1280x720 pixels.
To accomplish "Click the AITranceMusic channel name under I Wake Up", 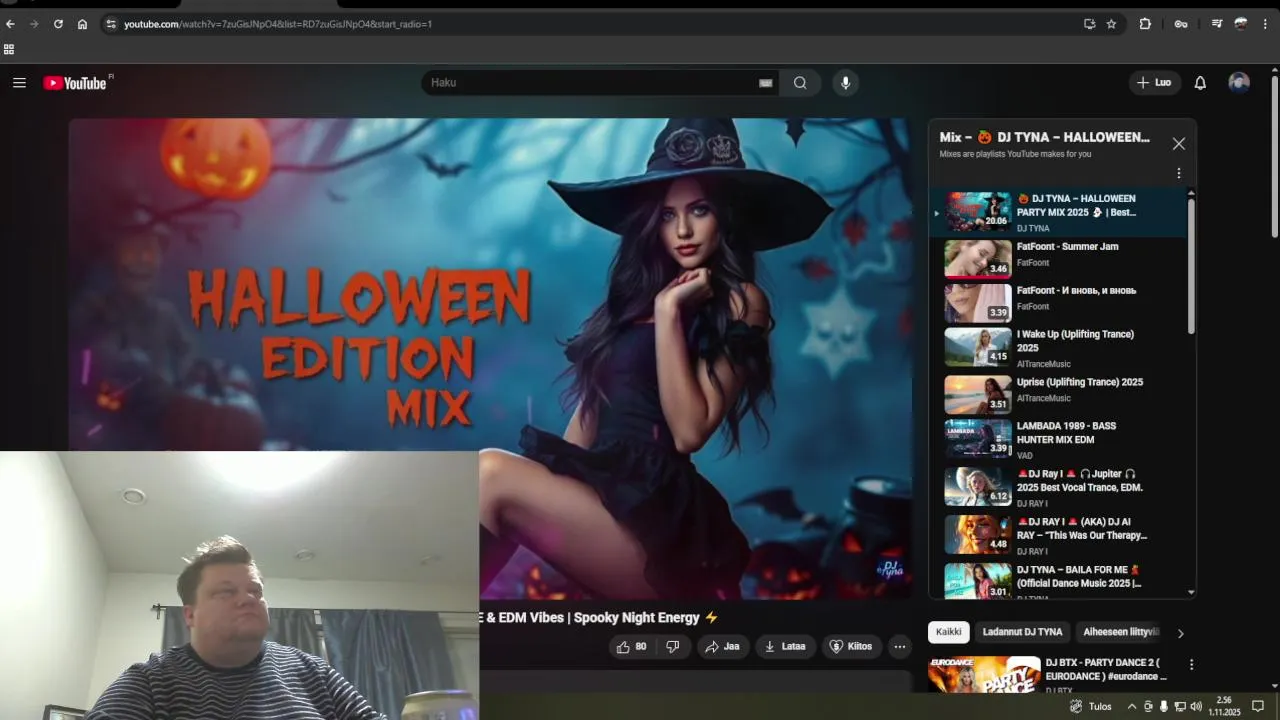I will click(x=1044, y=365).
